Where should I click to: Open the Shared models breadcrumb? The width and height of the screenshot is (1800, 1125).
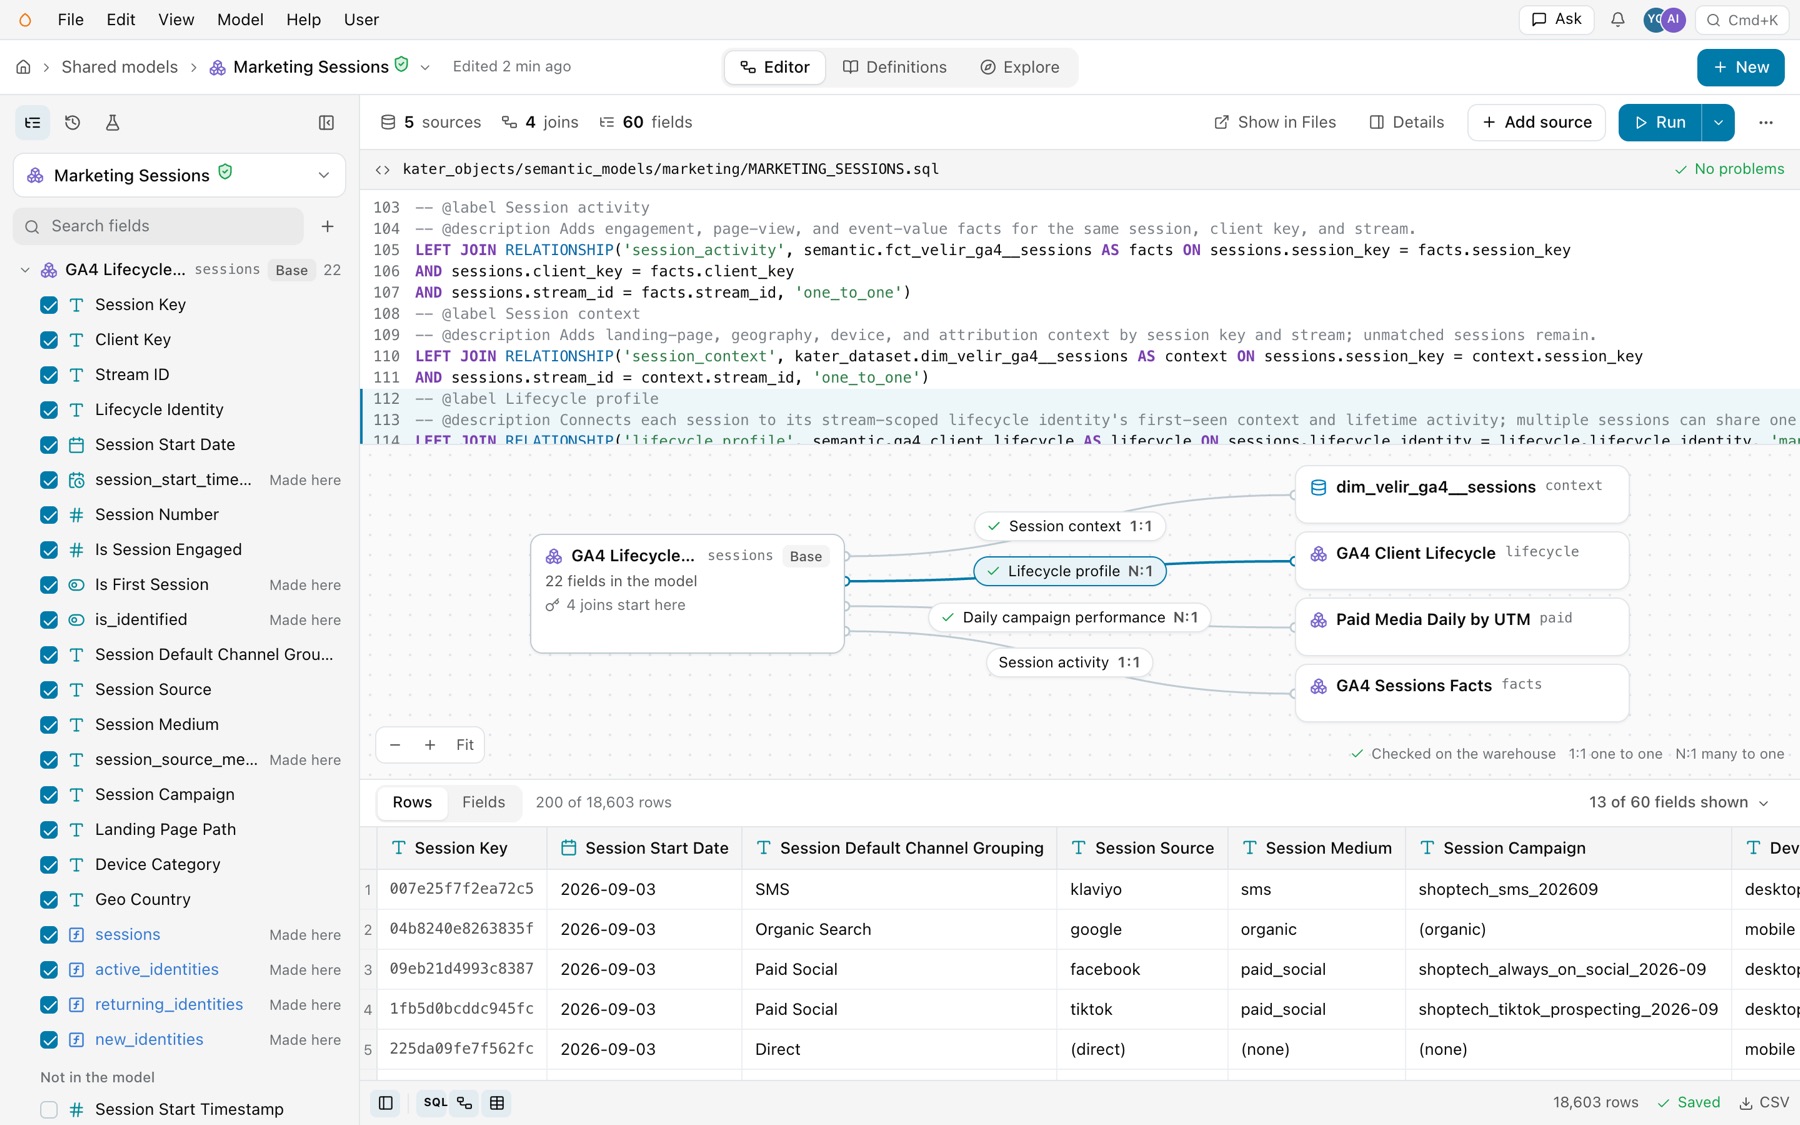[120, 67]
